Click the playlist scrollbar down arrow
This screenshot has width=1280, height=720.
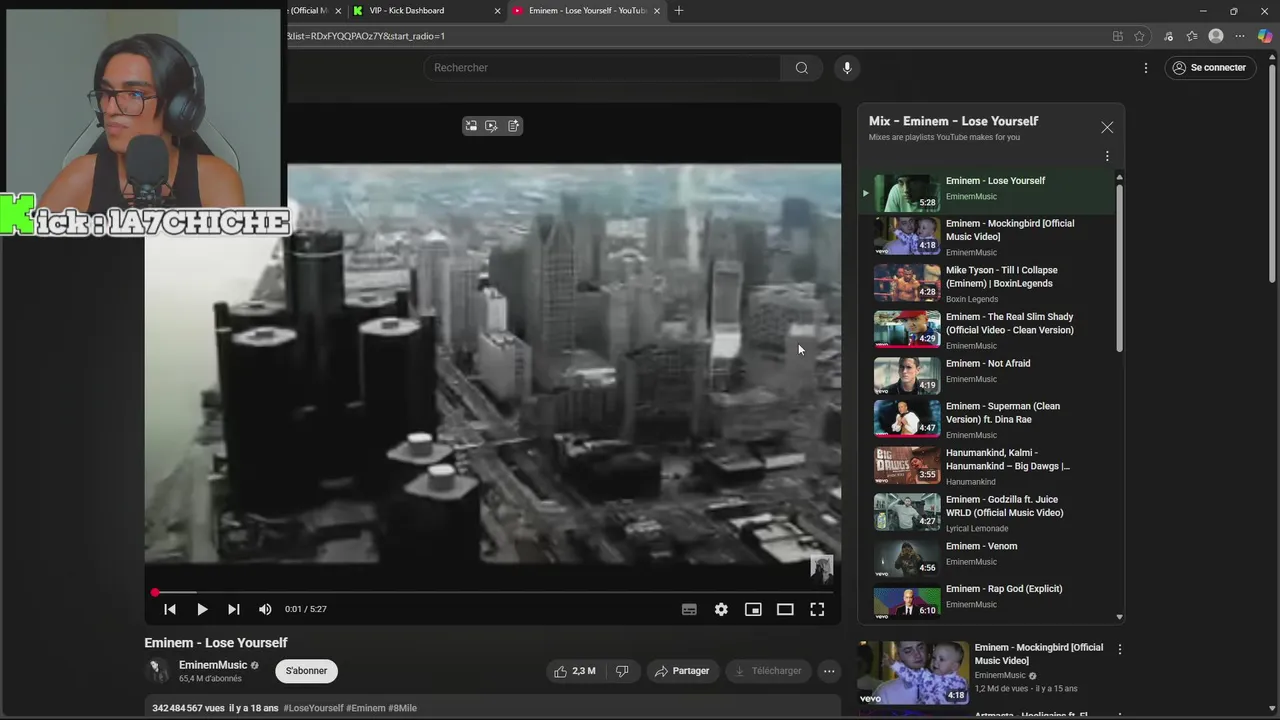click(1119, 617)
